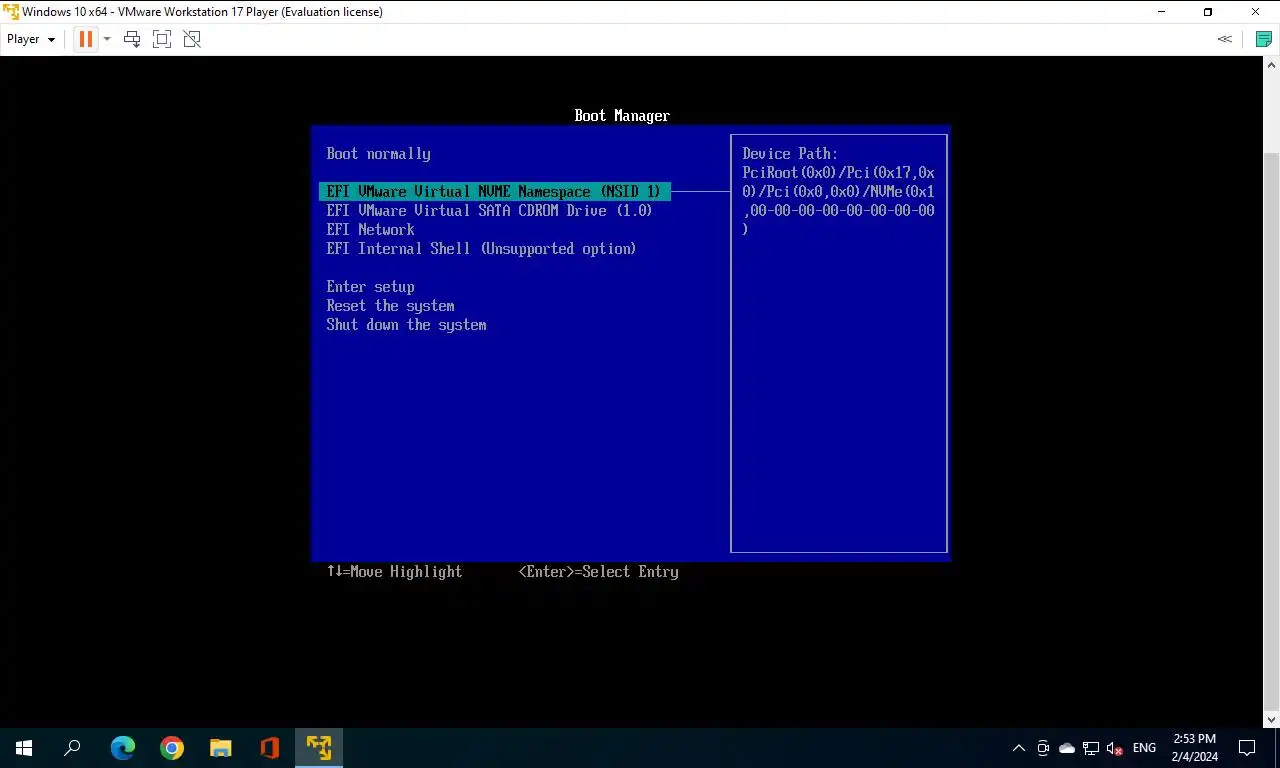Send Ctrl+Alt+Del to virtual machine
The height and width of the screenshot is (768, 1280).
(x=132, y=39)
